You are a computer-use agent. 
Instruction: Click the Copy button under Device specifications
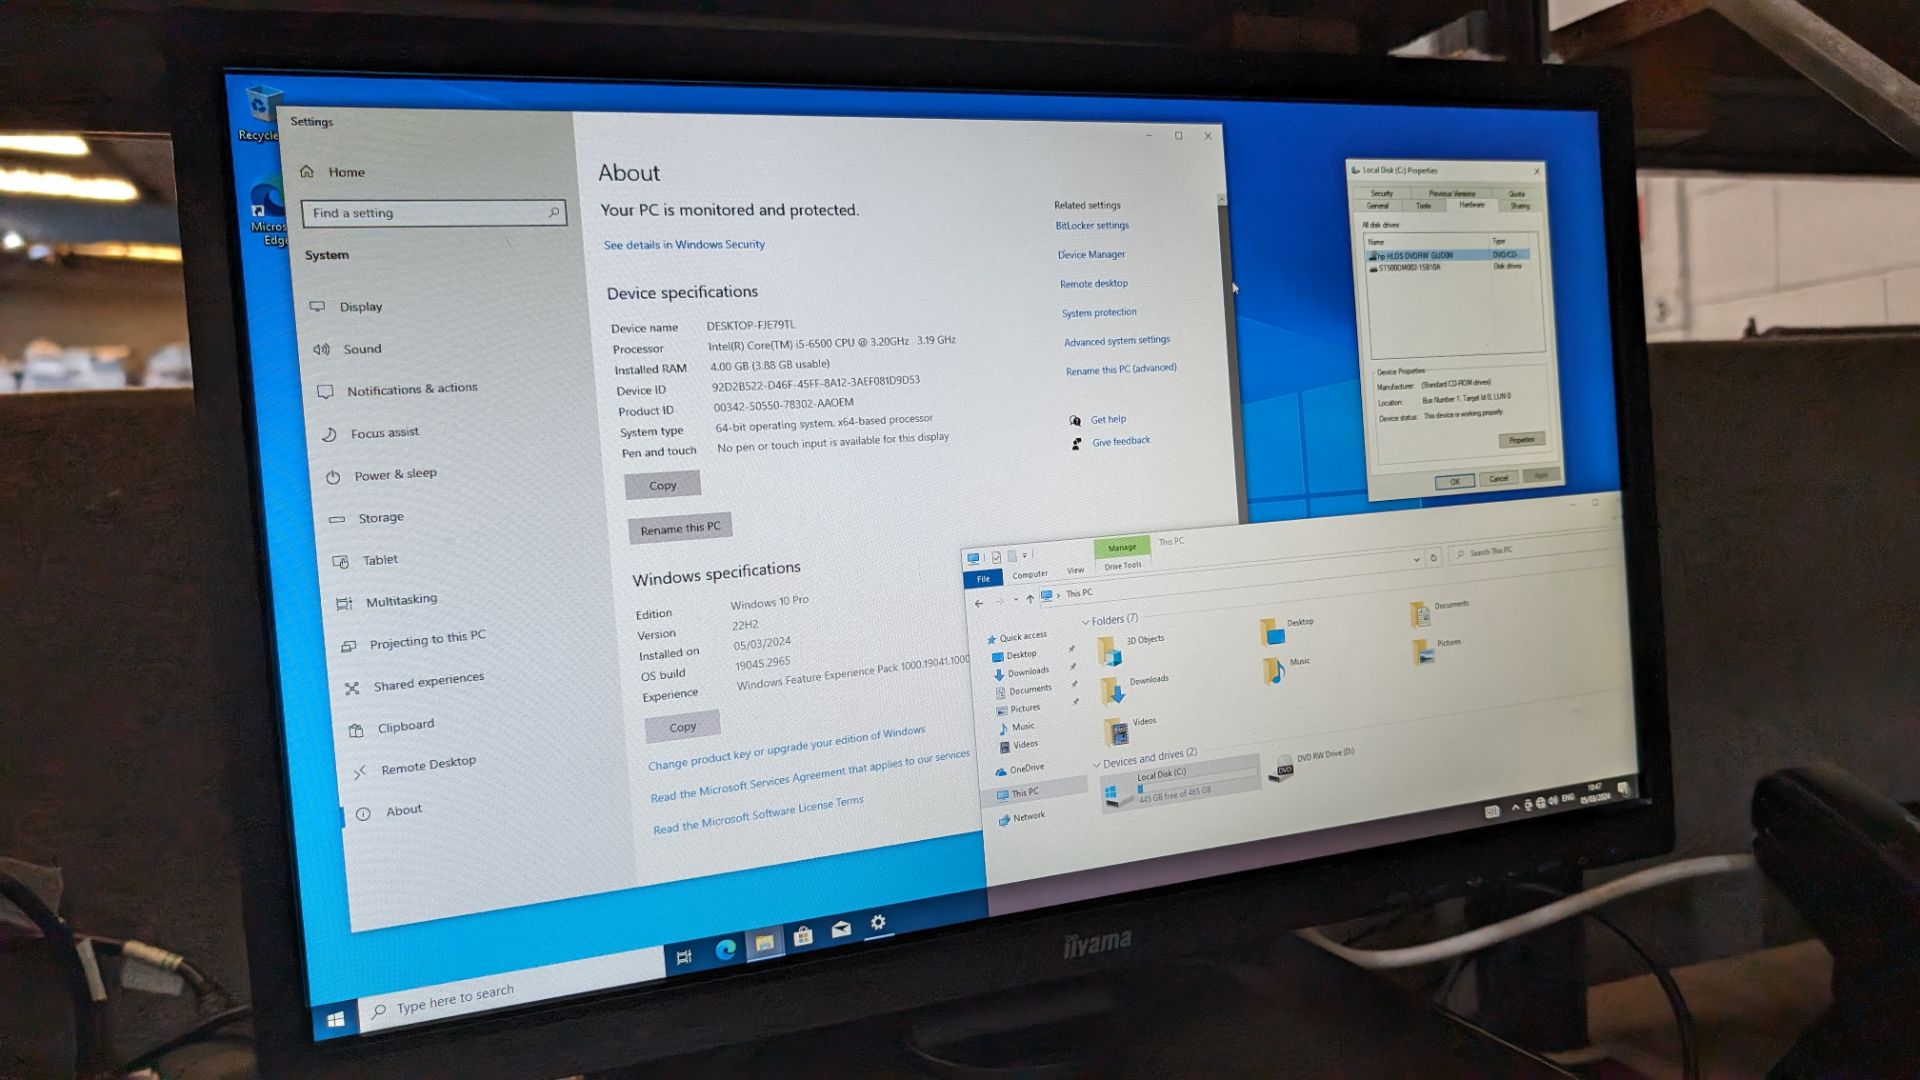click(x=659, y=484)
